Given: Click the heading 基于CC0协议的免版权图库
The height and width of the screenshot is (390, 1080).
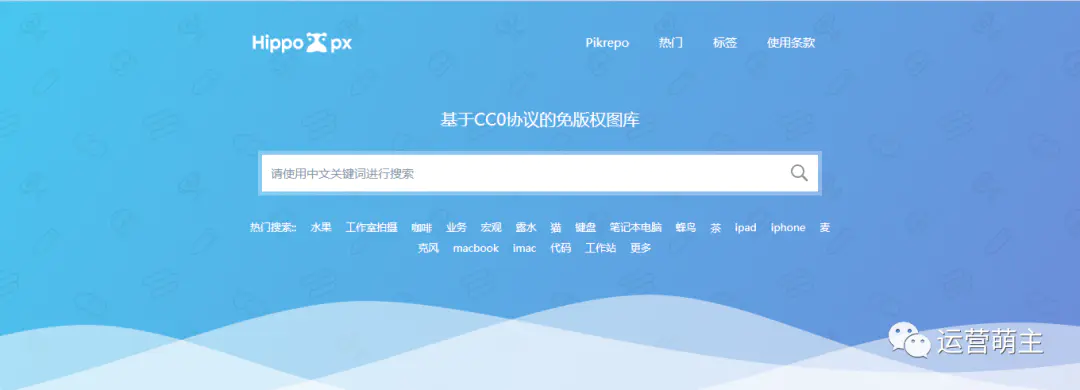Looking at the screenshot, I should point(540,120).
